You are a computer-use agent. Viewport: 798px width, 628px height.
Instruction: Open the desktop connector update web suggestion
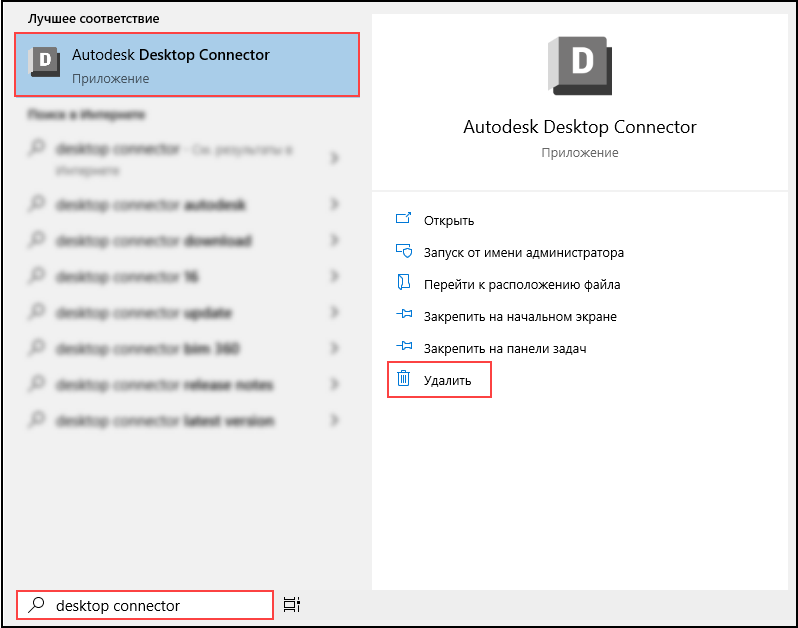(x=185, y=312)
